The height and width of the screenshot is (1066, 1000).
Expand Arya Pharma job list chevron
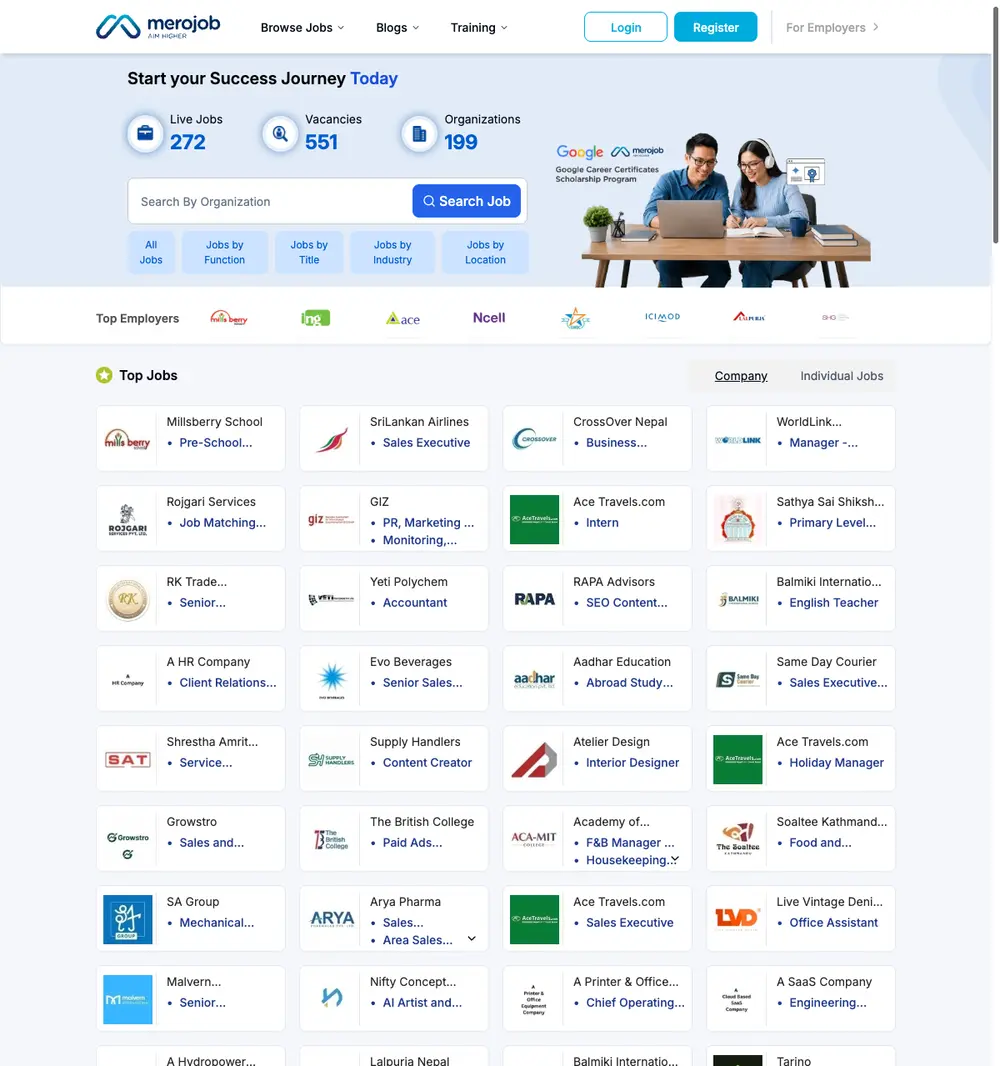[x=471, y=939]
